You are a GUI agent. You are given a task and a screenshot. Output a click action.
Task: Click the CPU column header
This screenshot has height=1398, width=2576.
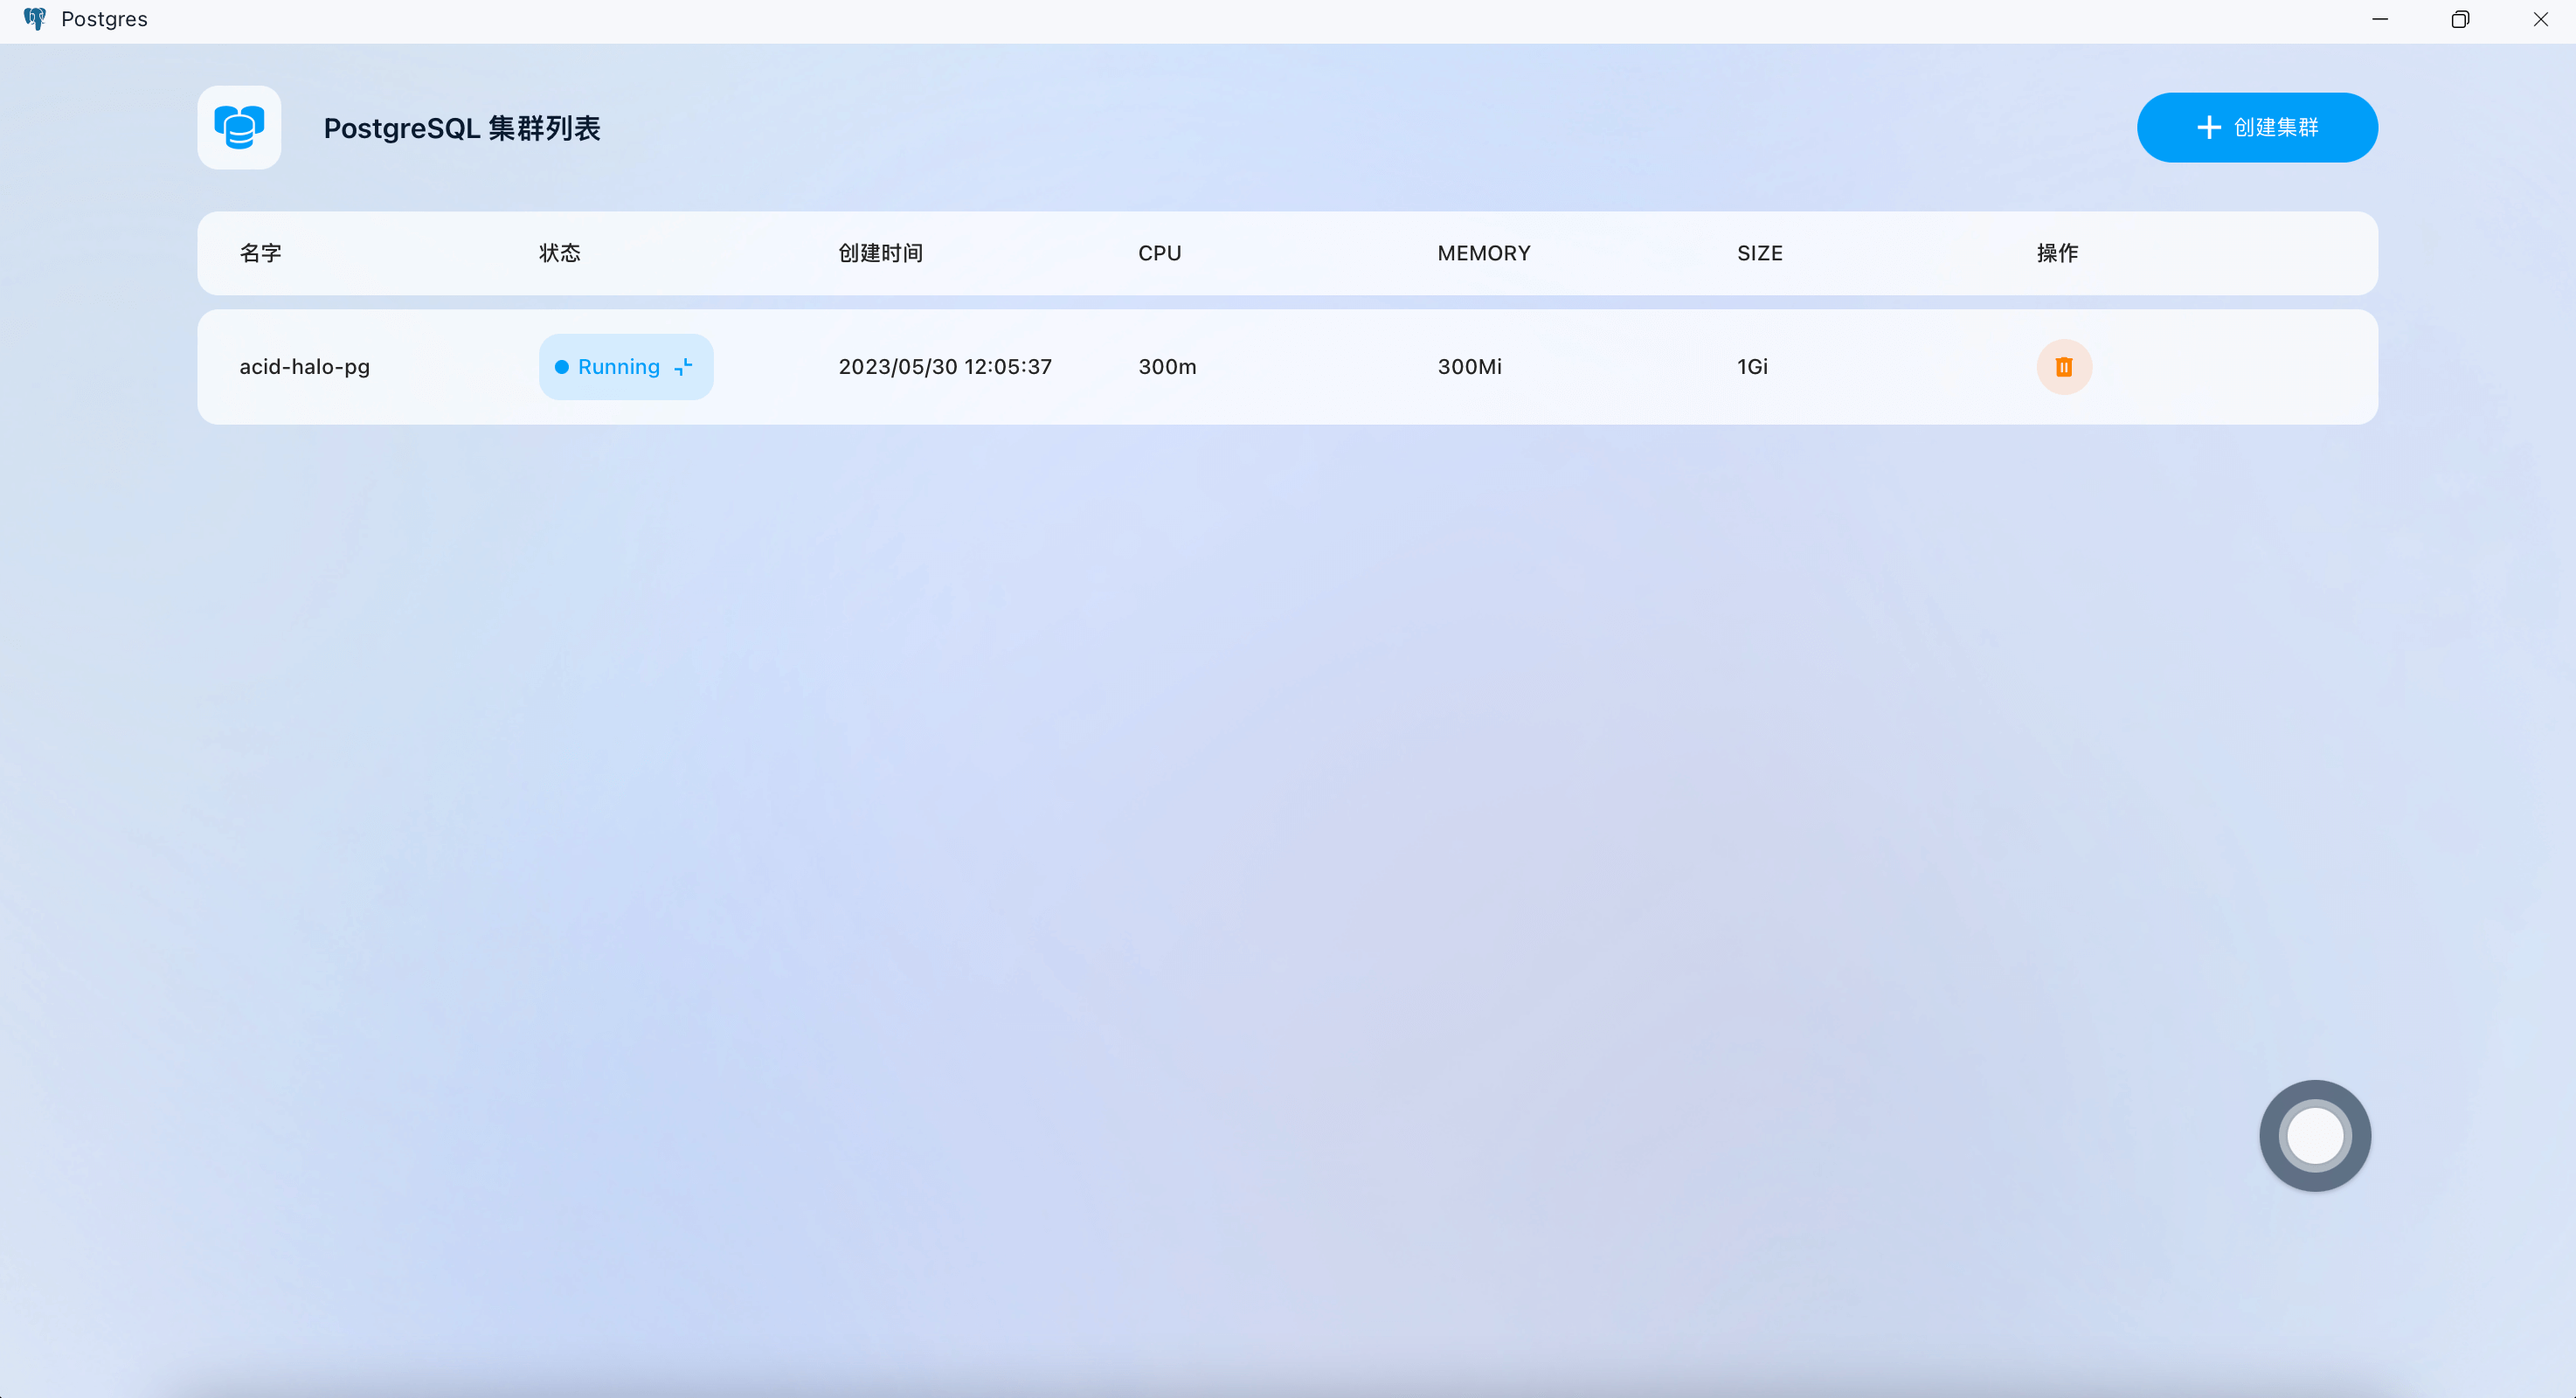pyautogui.click(x=1160, y=253)
